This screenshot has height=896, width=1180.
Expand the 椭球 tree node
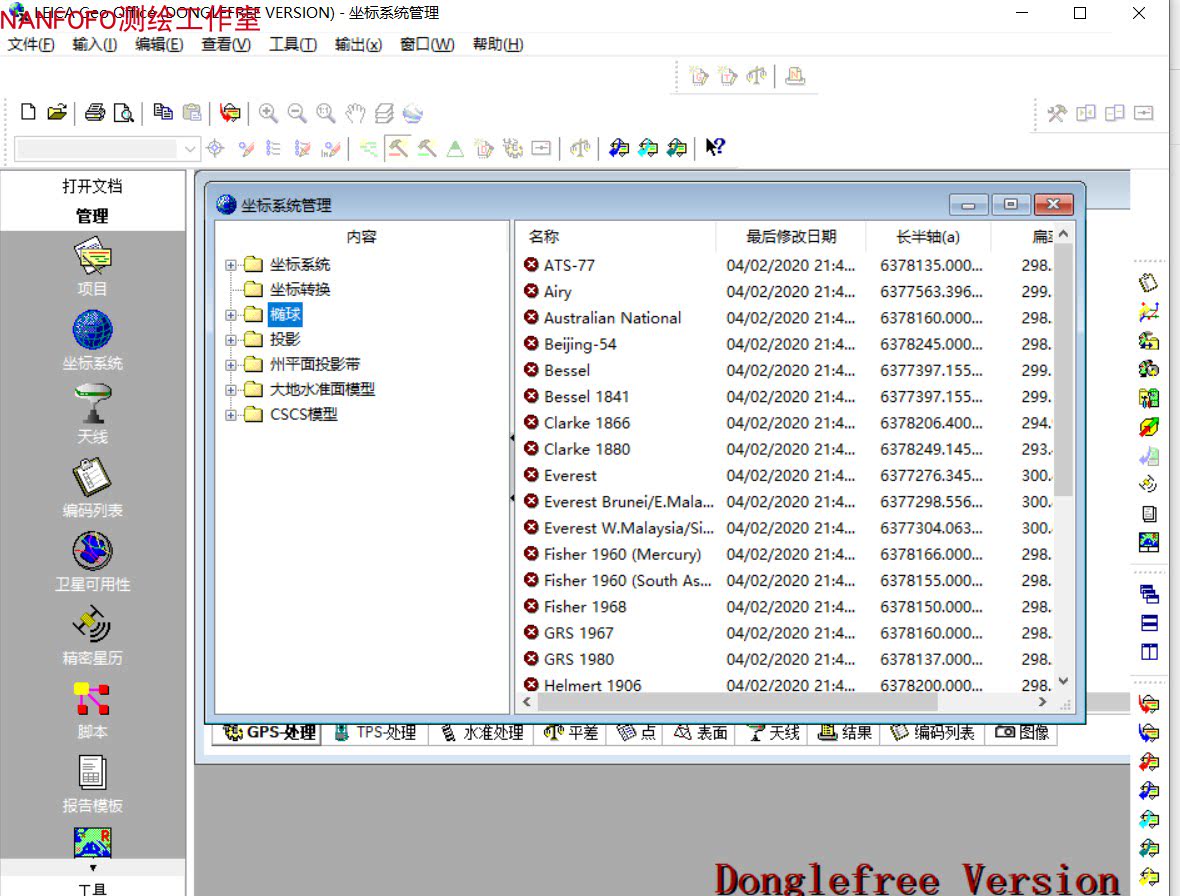(x=231, y=314)
